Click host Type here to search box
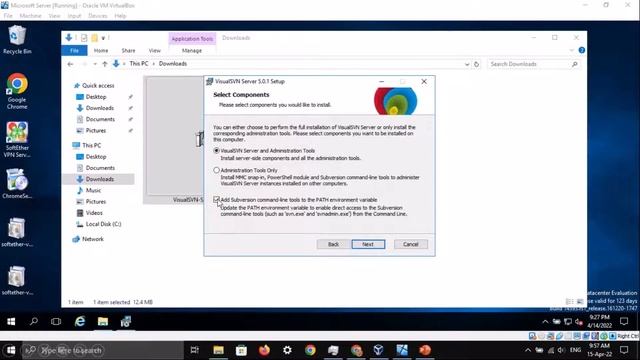The height and width of the screenshot is (360, 640). (102, 350)
